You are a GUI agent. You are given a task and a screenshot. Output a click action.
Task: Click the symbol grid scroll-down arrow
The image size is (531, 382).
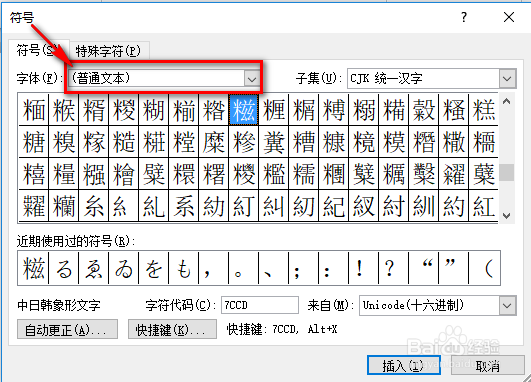point(507,215)
